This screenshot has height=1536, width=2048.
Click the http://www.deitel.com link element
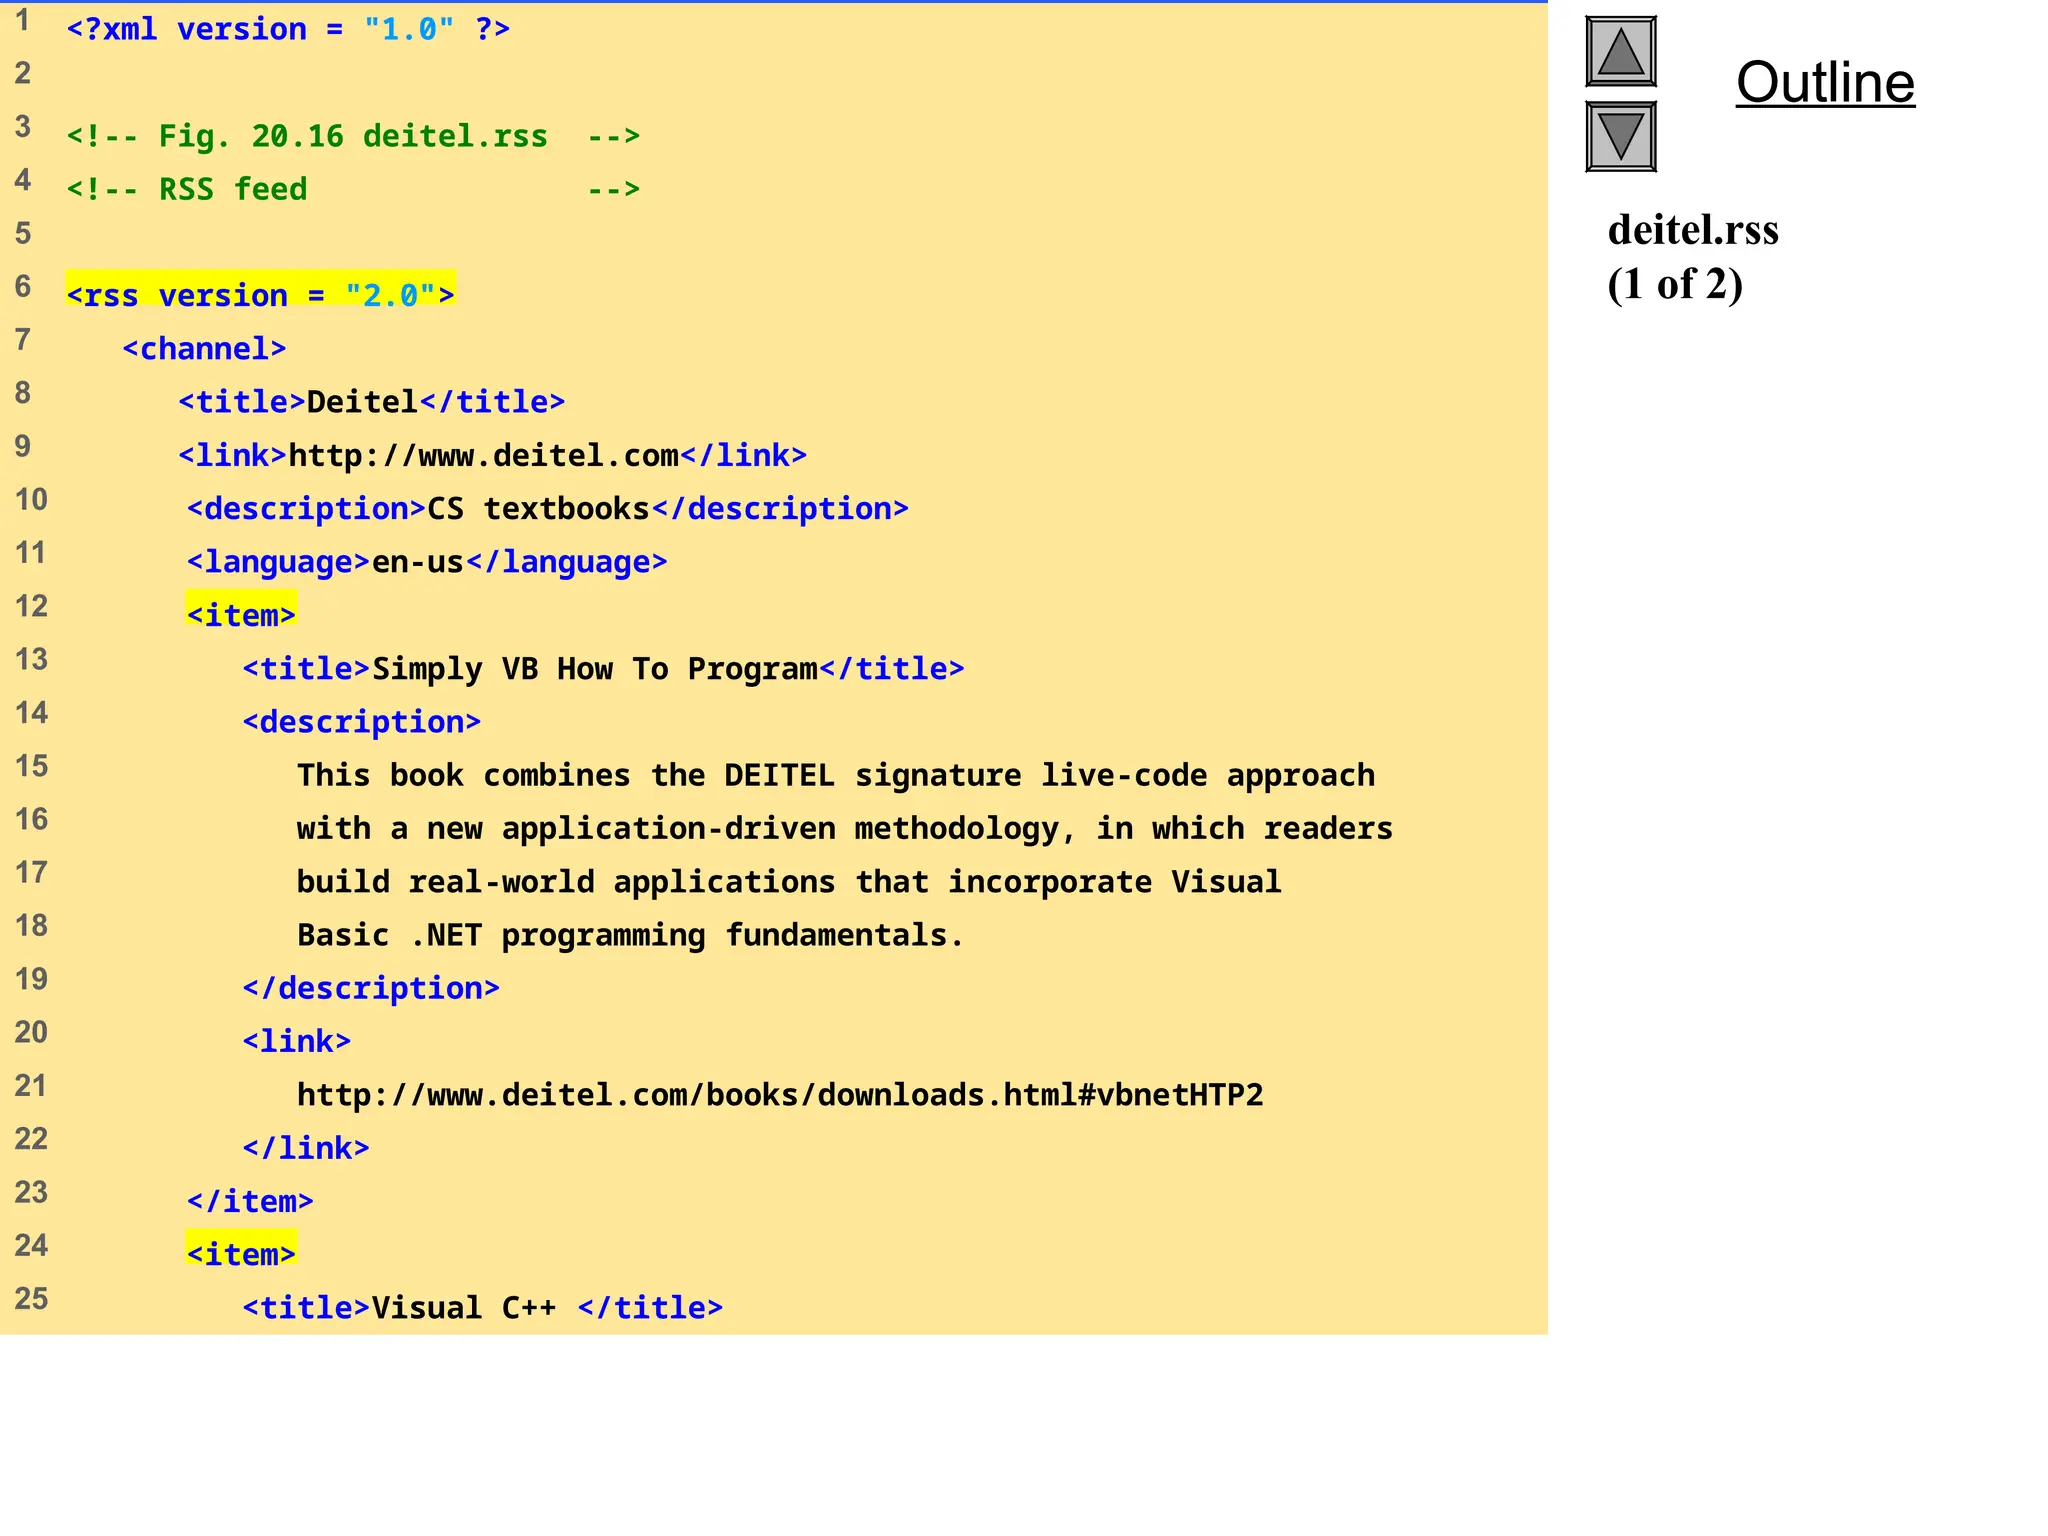(x=492, y=456)
